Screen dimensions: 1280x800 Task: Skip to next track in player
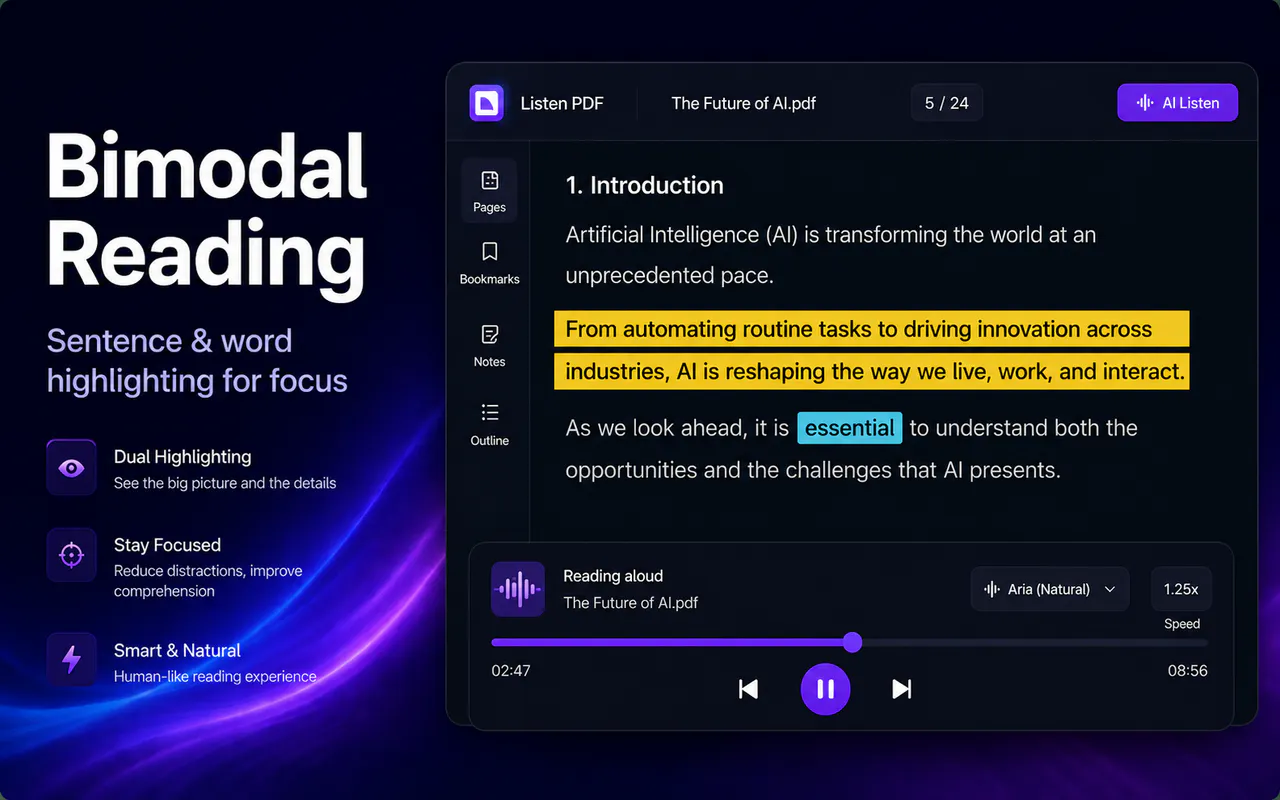(902, 689)
